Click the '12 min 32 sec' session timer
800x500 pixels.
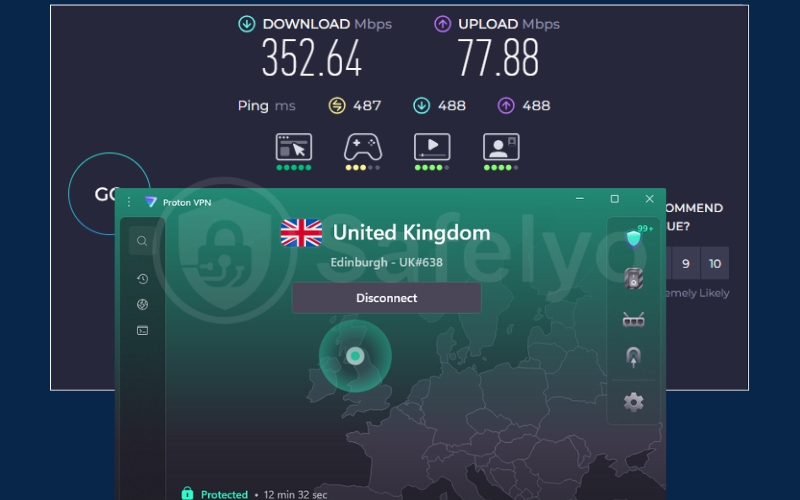pyautogui.click(x=295, y=494)
